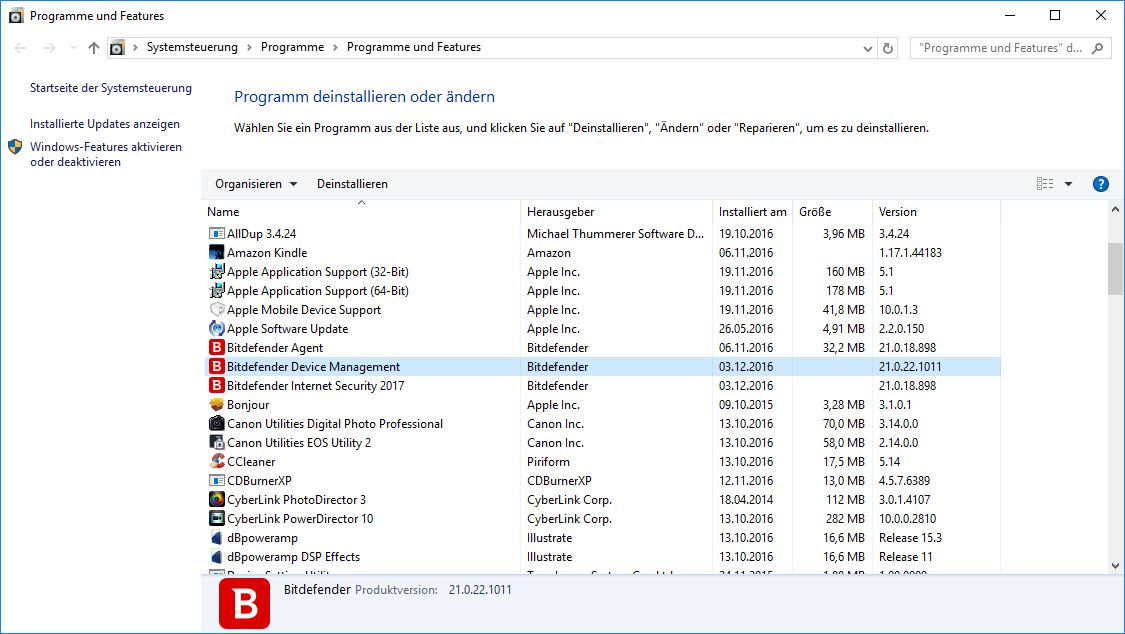Click the CCleaner icon
The width and height of the screenshot is (1125, 634).
pyautogui.click(x=216, y=462)
